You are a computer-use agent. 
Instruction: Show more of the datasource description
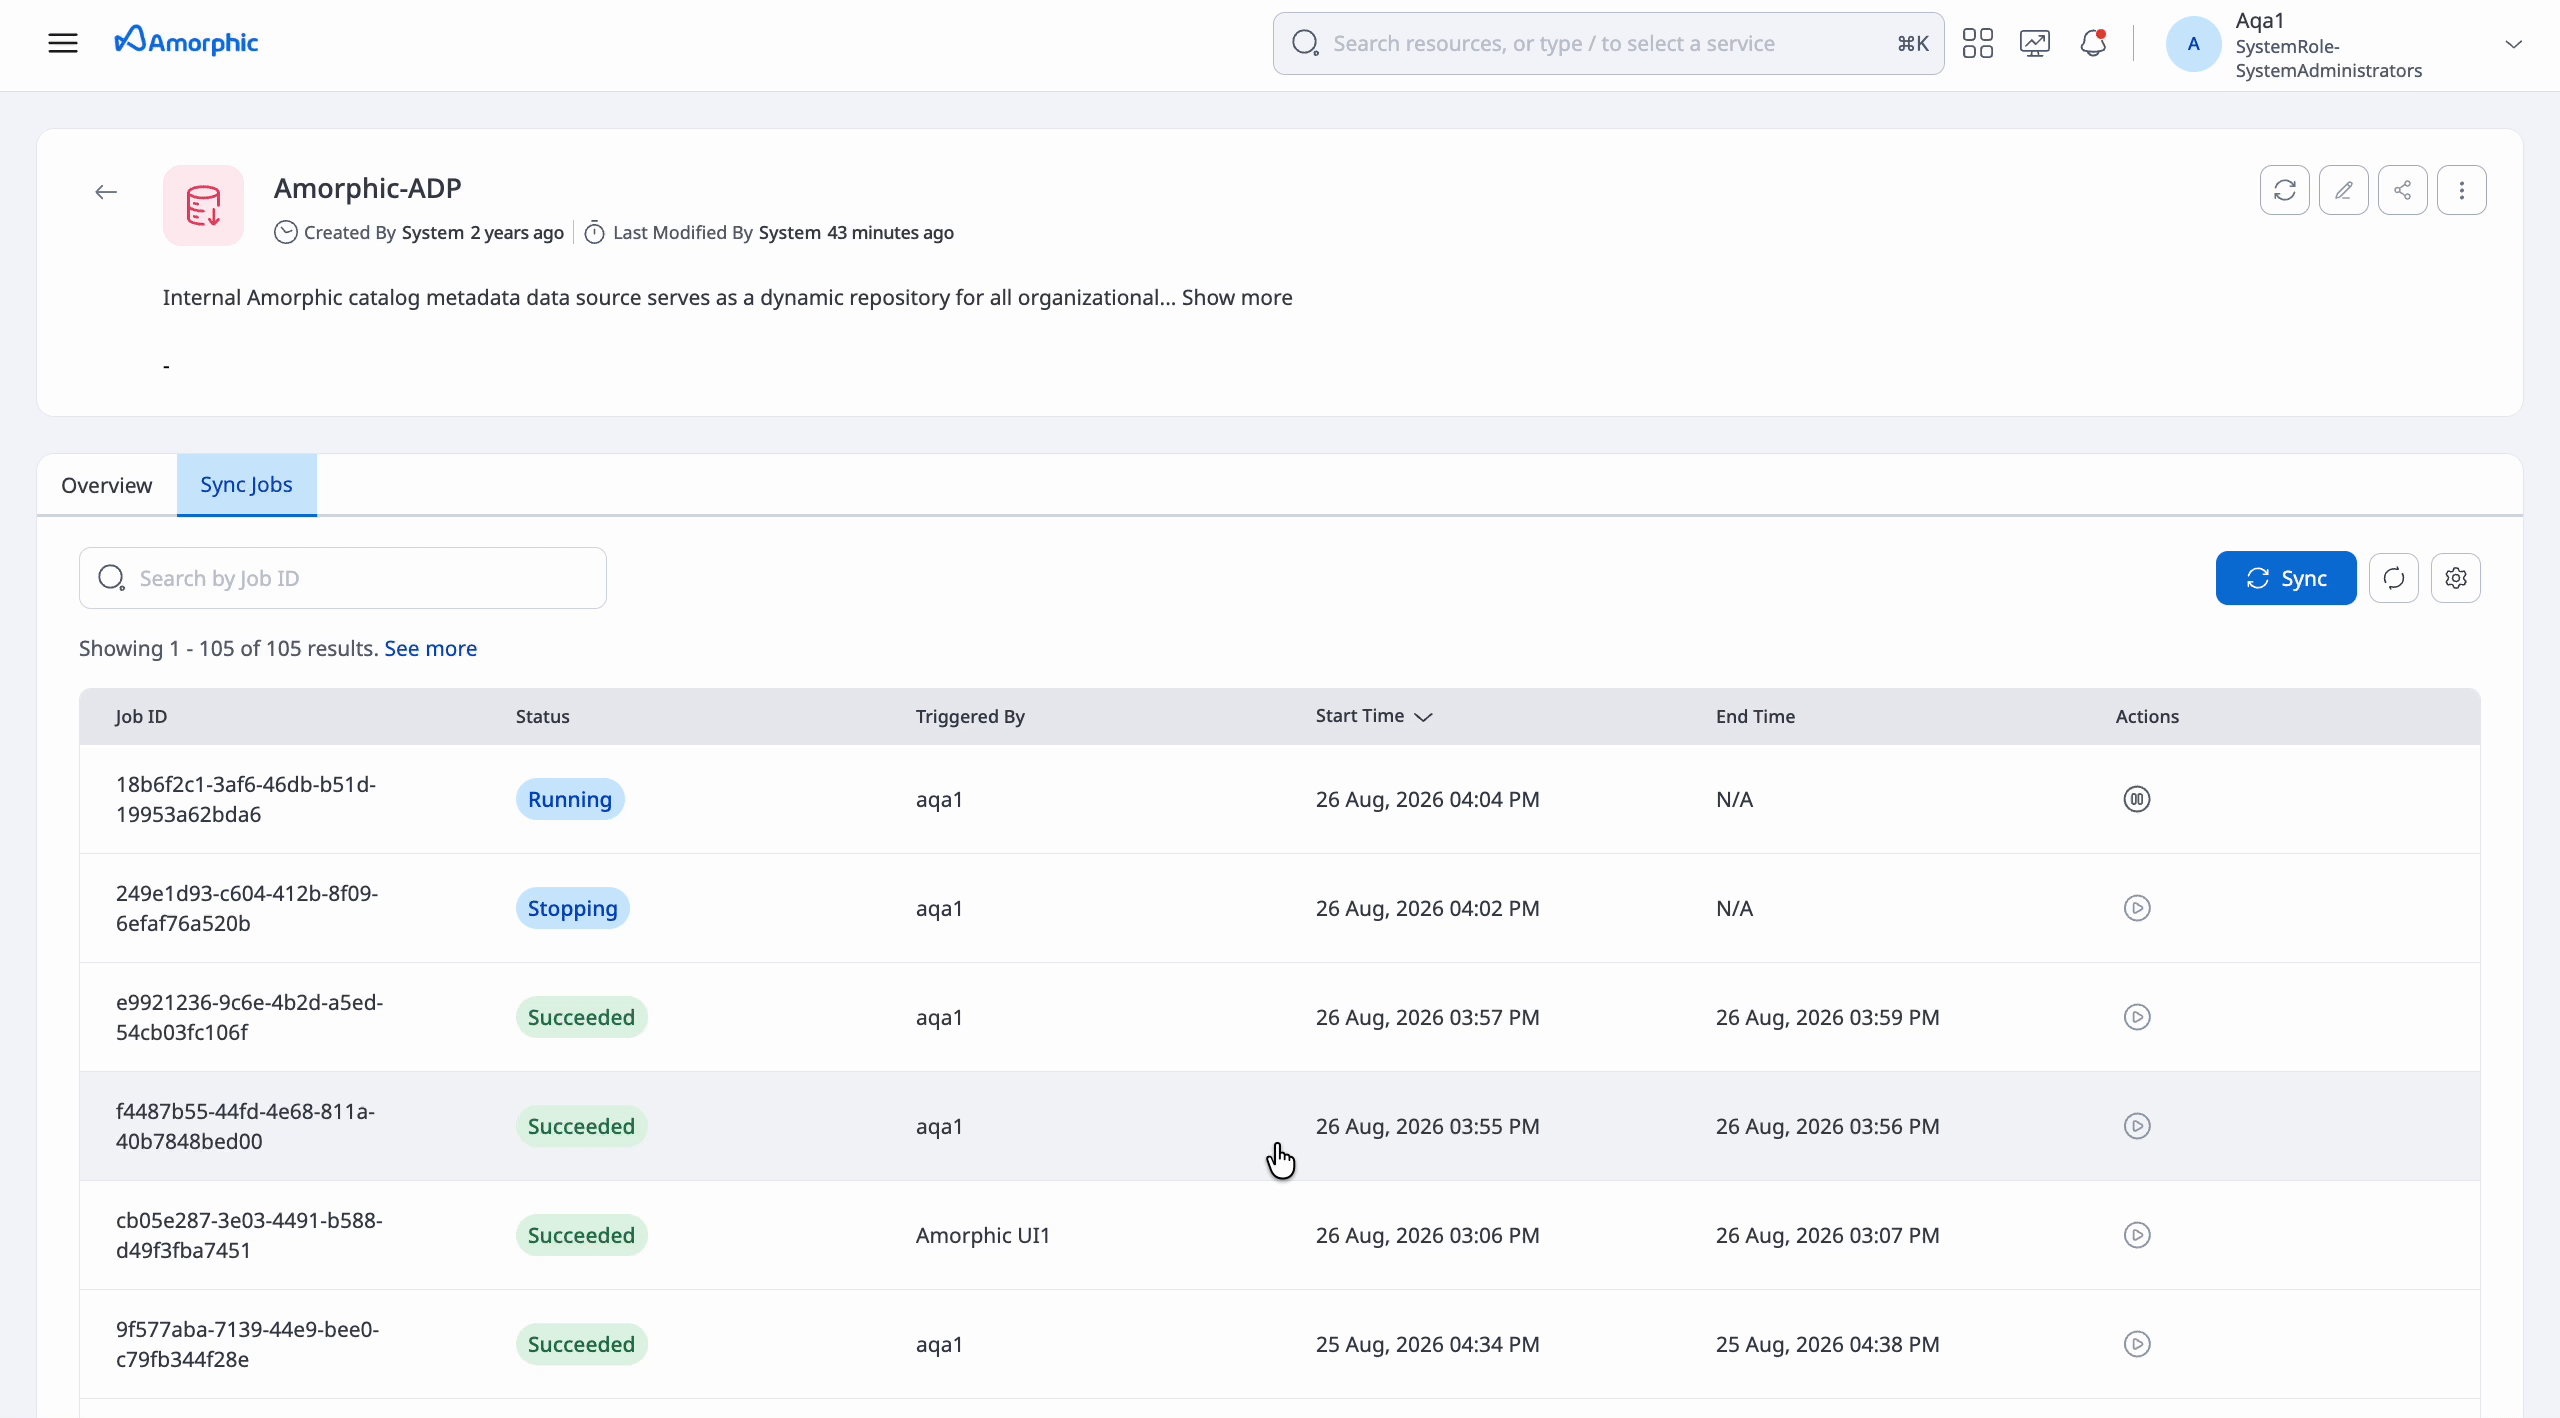click(x=1237, y=298)
